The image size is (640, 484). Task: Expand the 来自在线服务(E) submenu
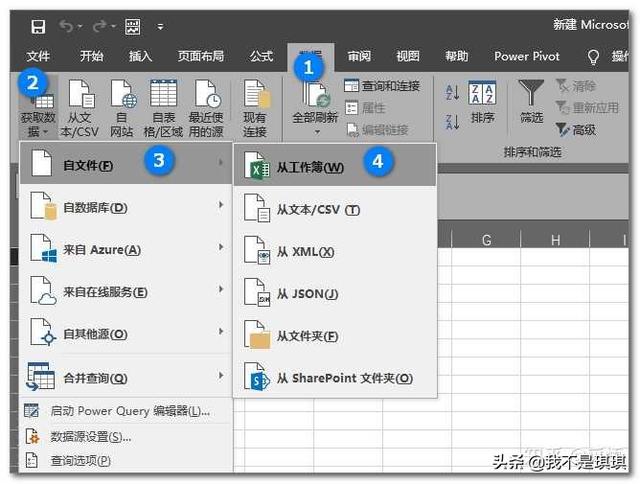coord(126,291)
